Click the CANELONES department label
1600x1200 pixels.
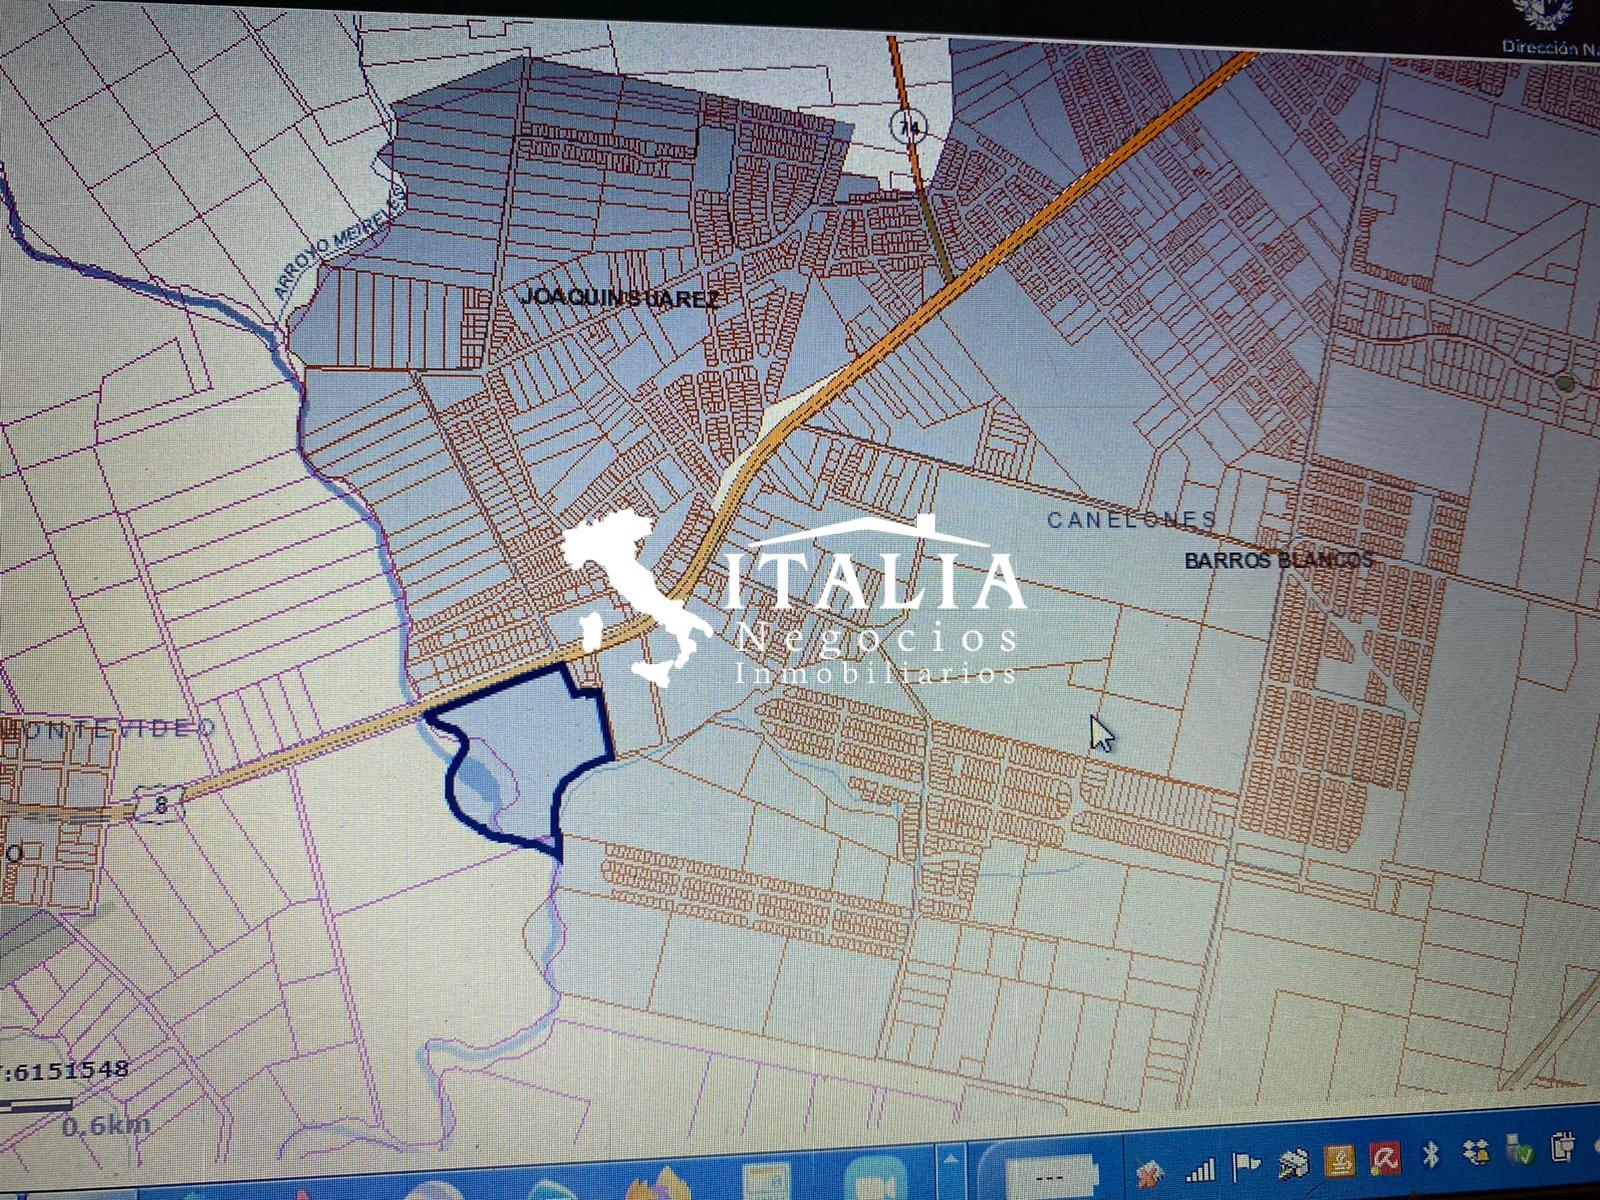click(x=1131, y=519)
